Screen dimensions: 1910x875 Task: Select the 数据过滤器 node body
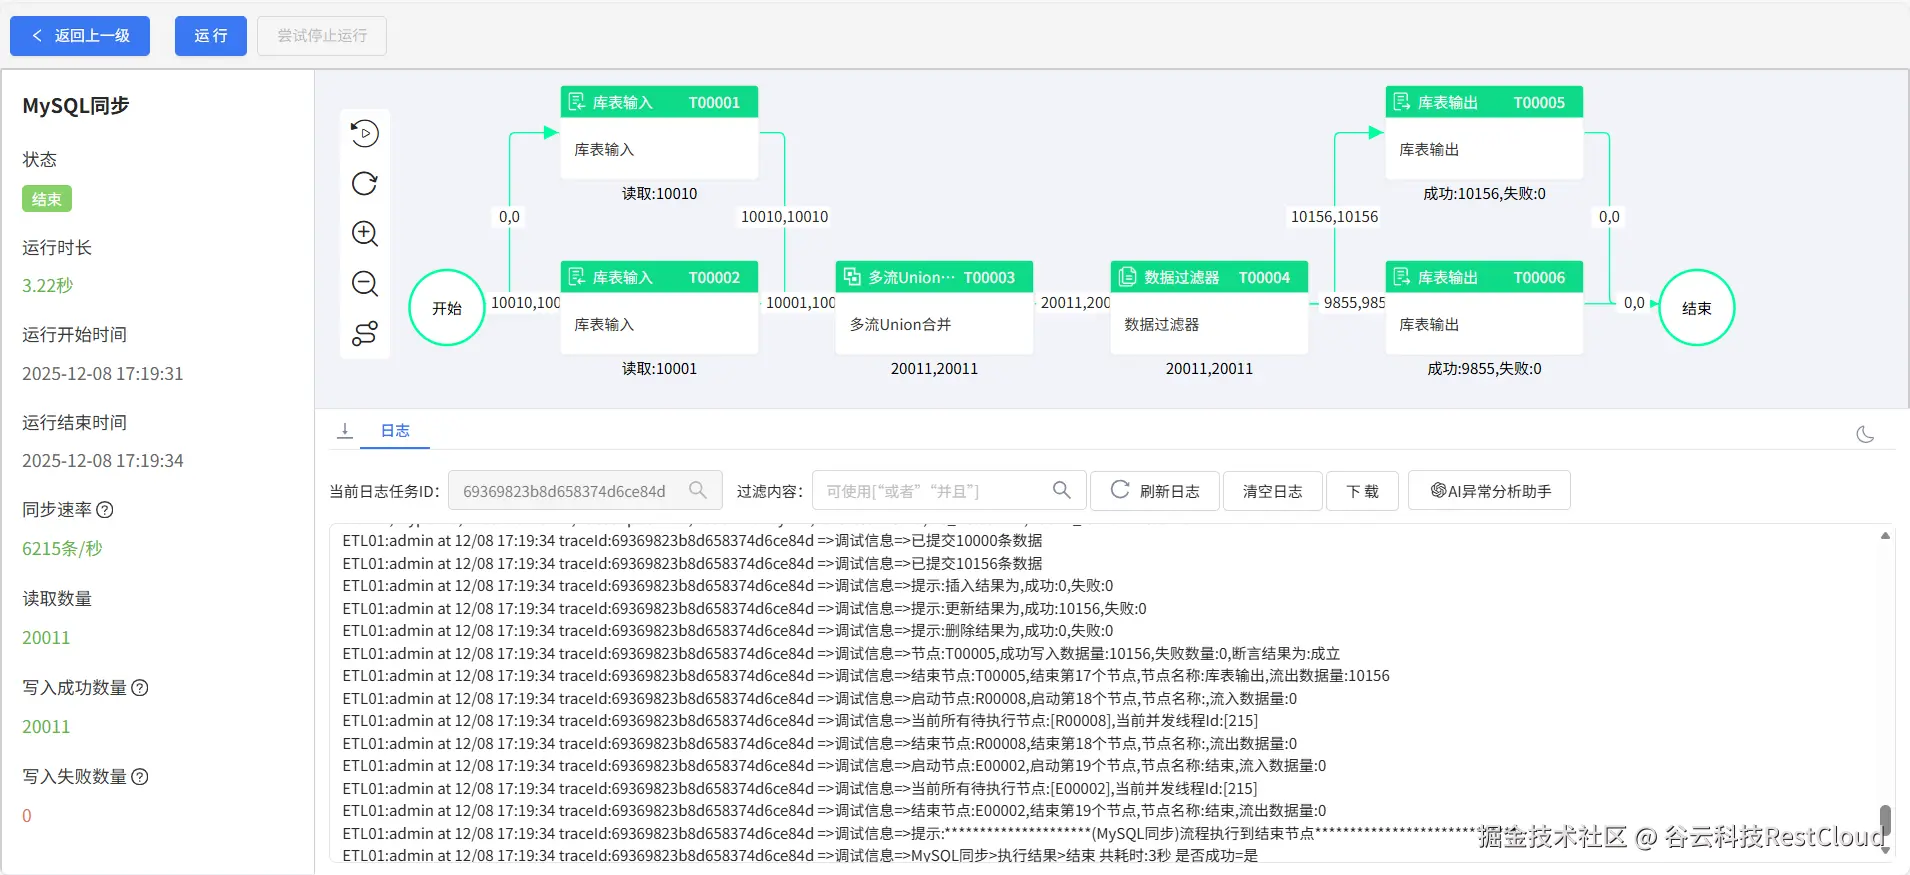point(1209,324)
